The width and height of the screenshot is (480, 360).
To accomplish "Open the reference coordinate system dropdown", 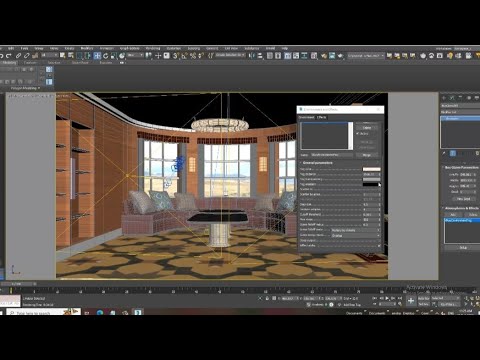I will (135, 55).
